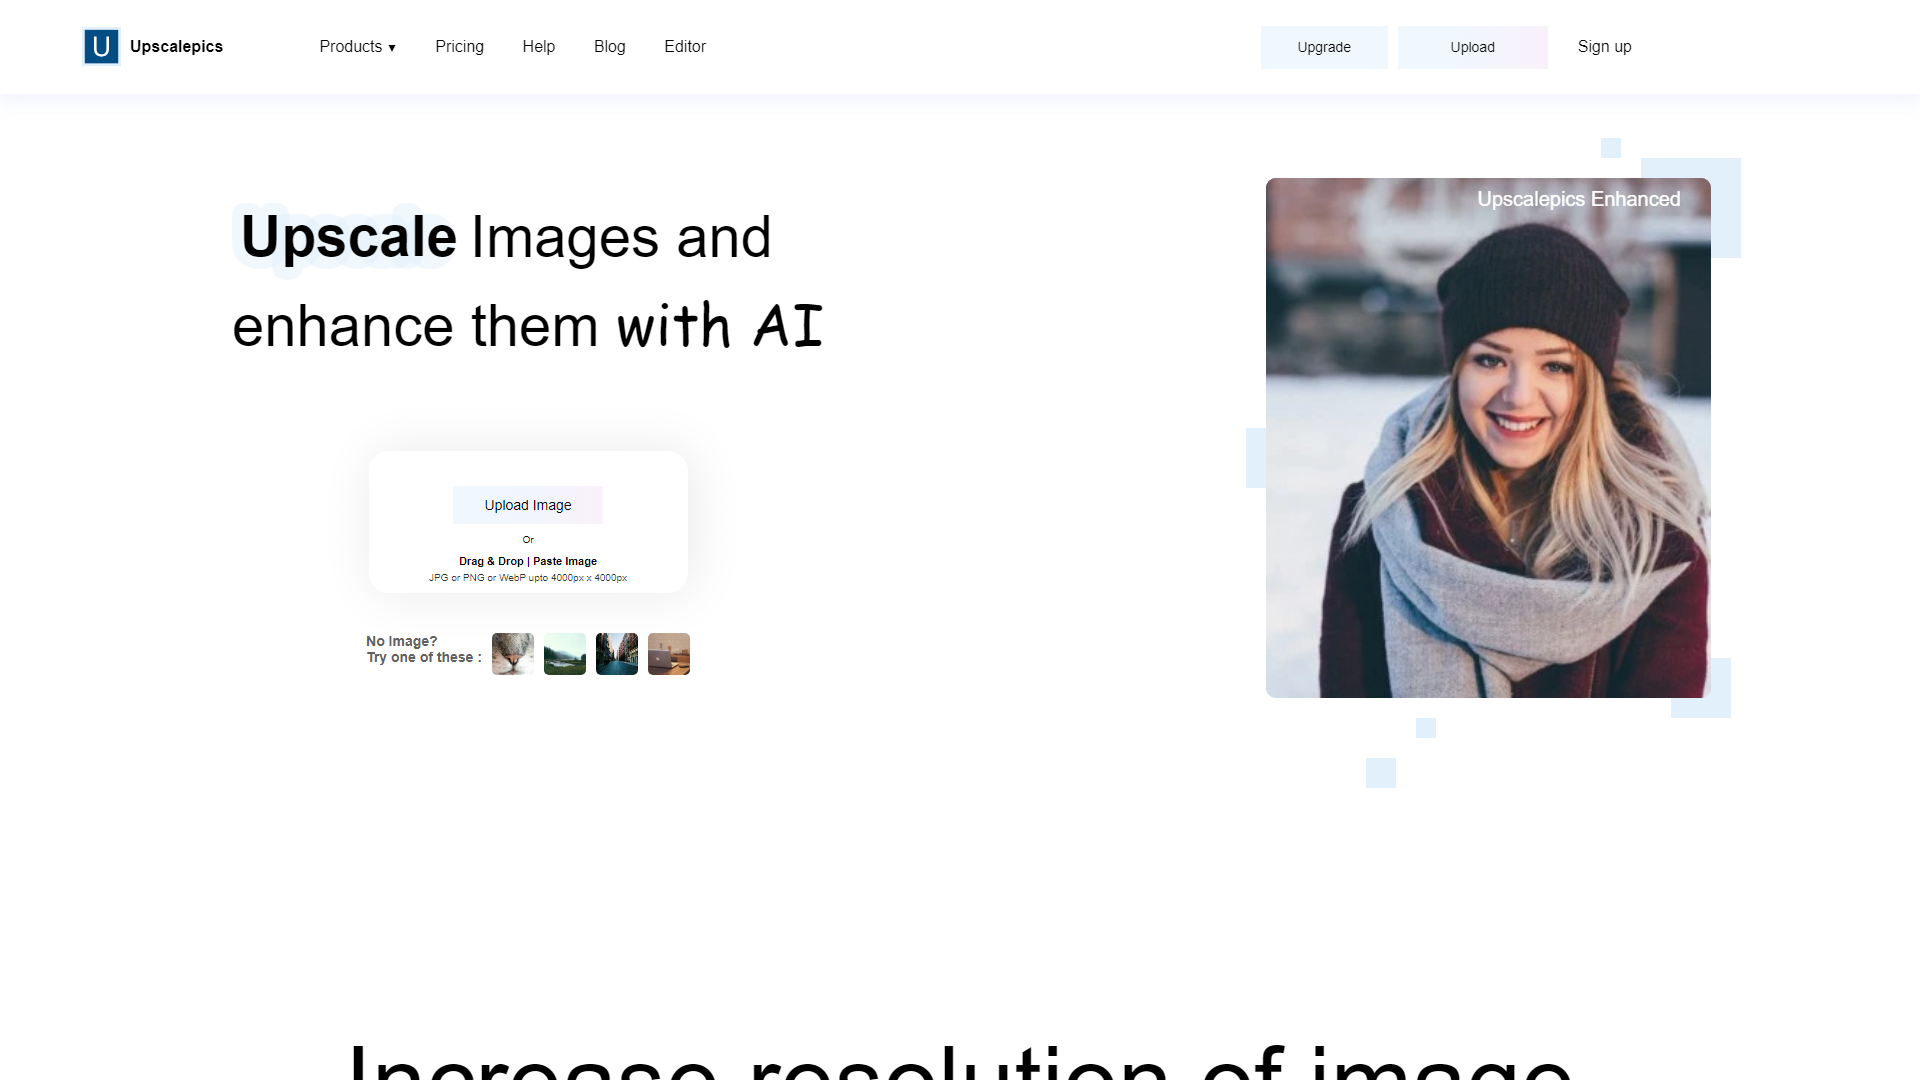Go to the Blog page
The height and width of the screenshot is (1080, 1920).
pyautogui.click(x=609, y=47)
